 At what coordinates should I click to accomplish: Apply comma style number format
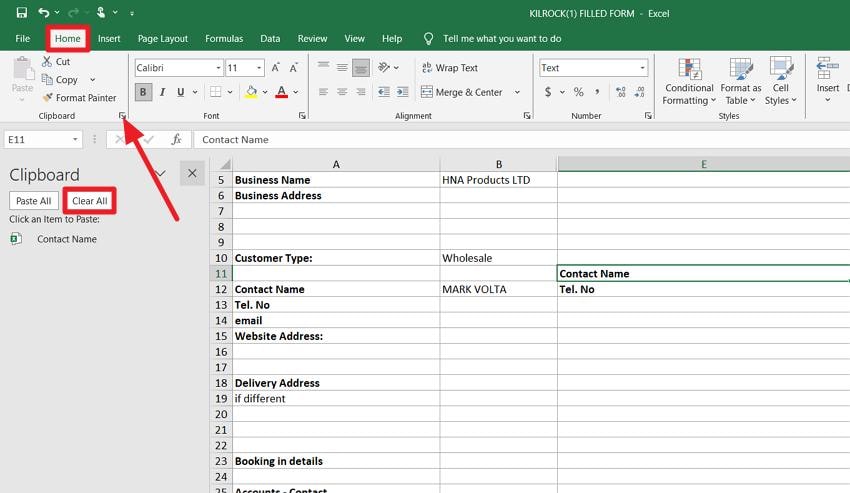[x=597, y=92]
